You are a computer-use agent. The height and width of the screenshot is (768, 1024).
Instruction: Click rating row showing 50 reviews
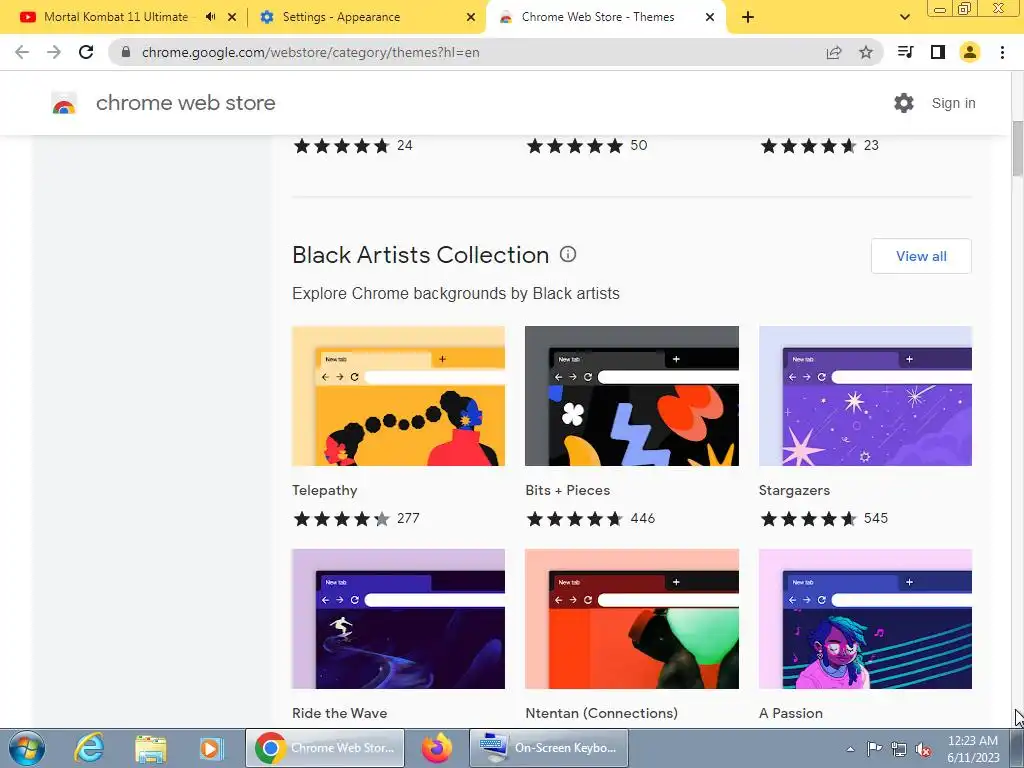[586, 146]
